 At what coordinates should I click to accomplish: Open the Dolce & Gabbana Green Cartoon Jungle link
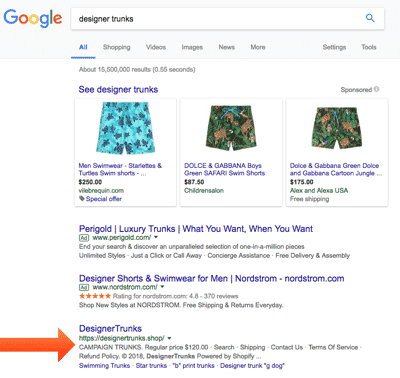click(336, 169)
